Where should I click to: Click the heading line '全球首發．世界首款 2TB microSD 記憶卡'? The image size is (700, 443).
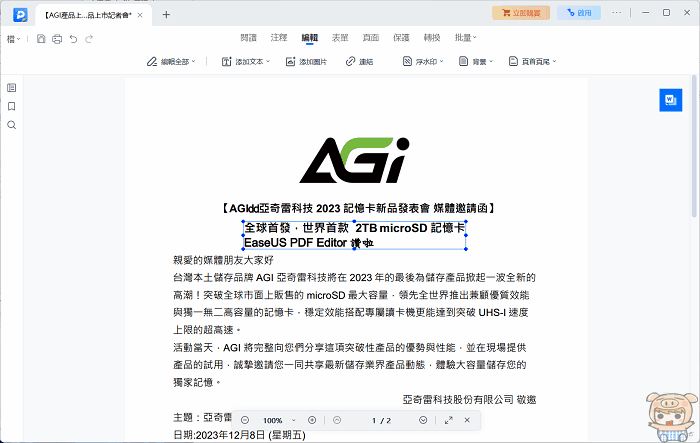354,228
